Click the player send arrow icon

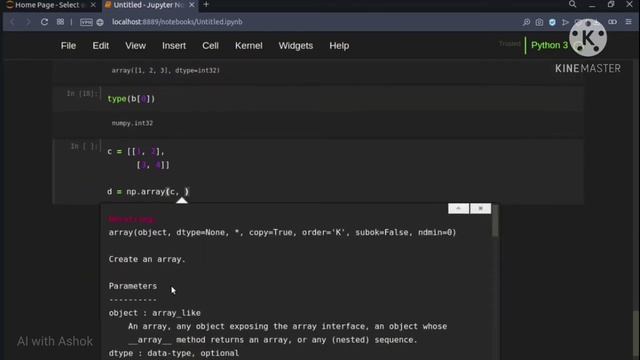565,22
